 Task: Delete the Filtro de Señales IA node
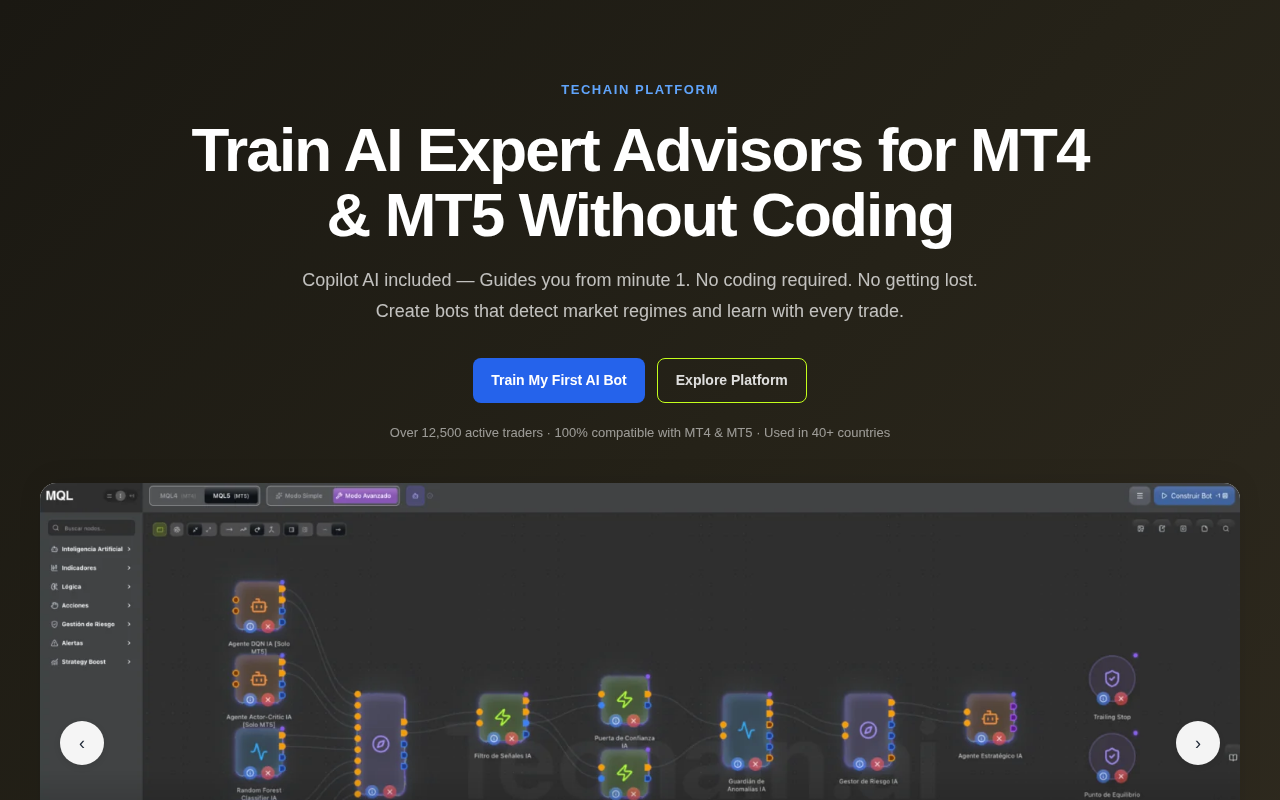(x=512, y=739)
